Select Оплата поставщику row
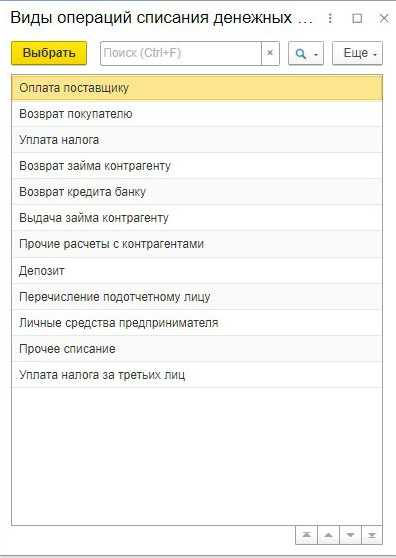Screen dimensions: 396x558 click(x=197, y=88)
